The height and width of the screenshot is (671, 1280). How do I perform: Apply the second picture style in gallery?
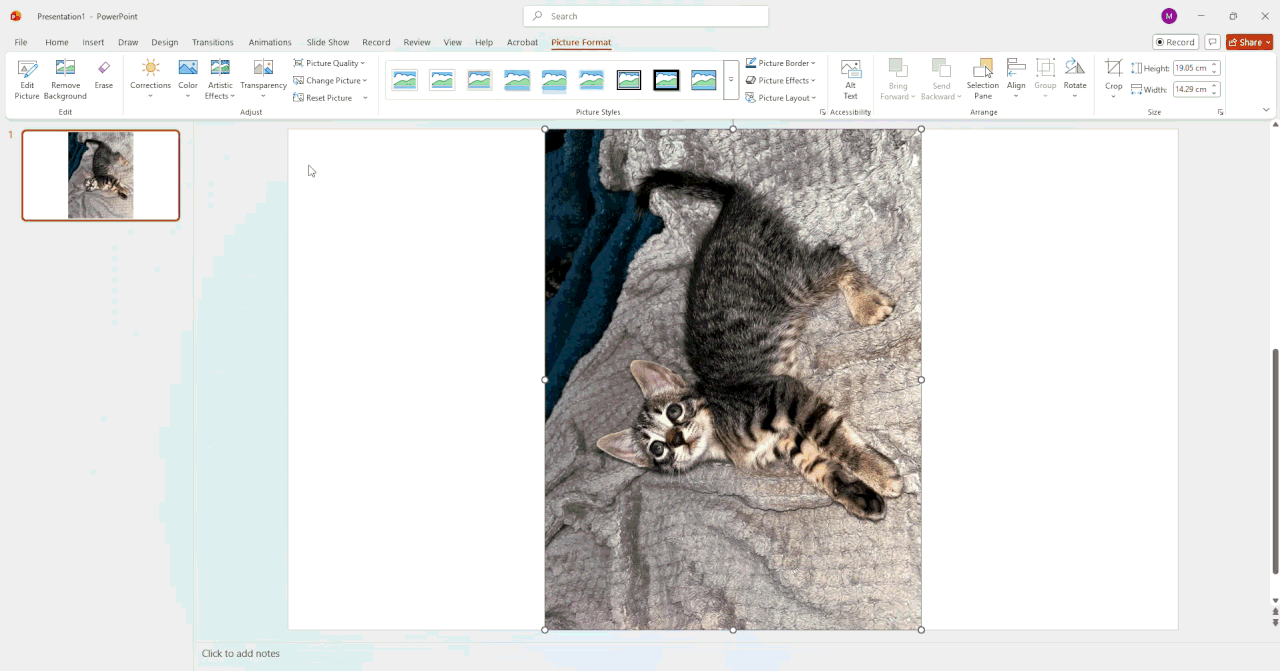pyautogui.click(x=442, y=80)
